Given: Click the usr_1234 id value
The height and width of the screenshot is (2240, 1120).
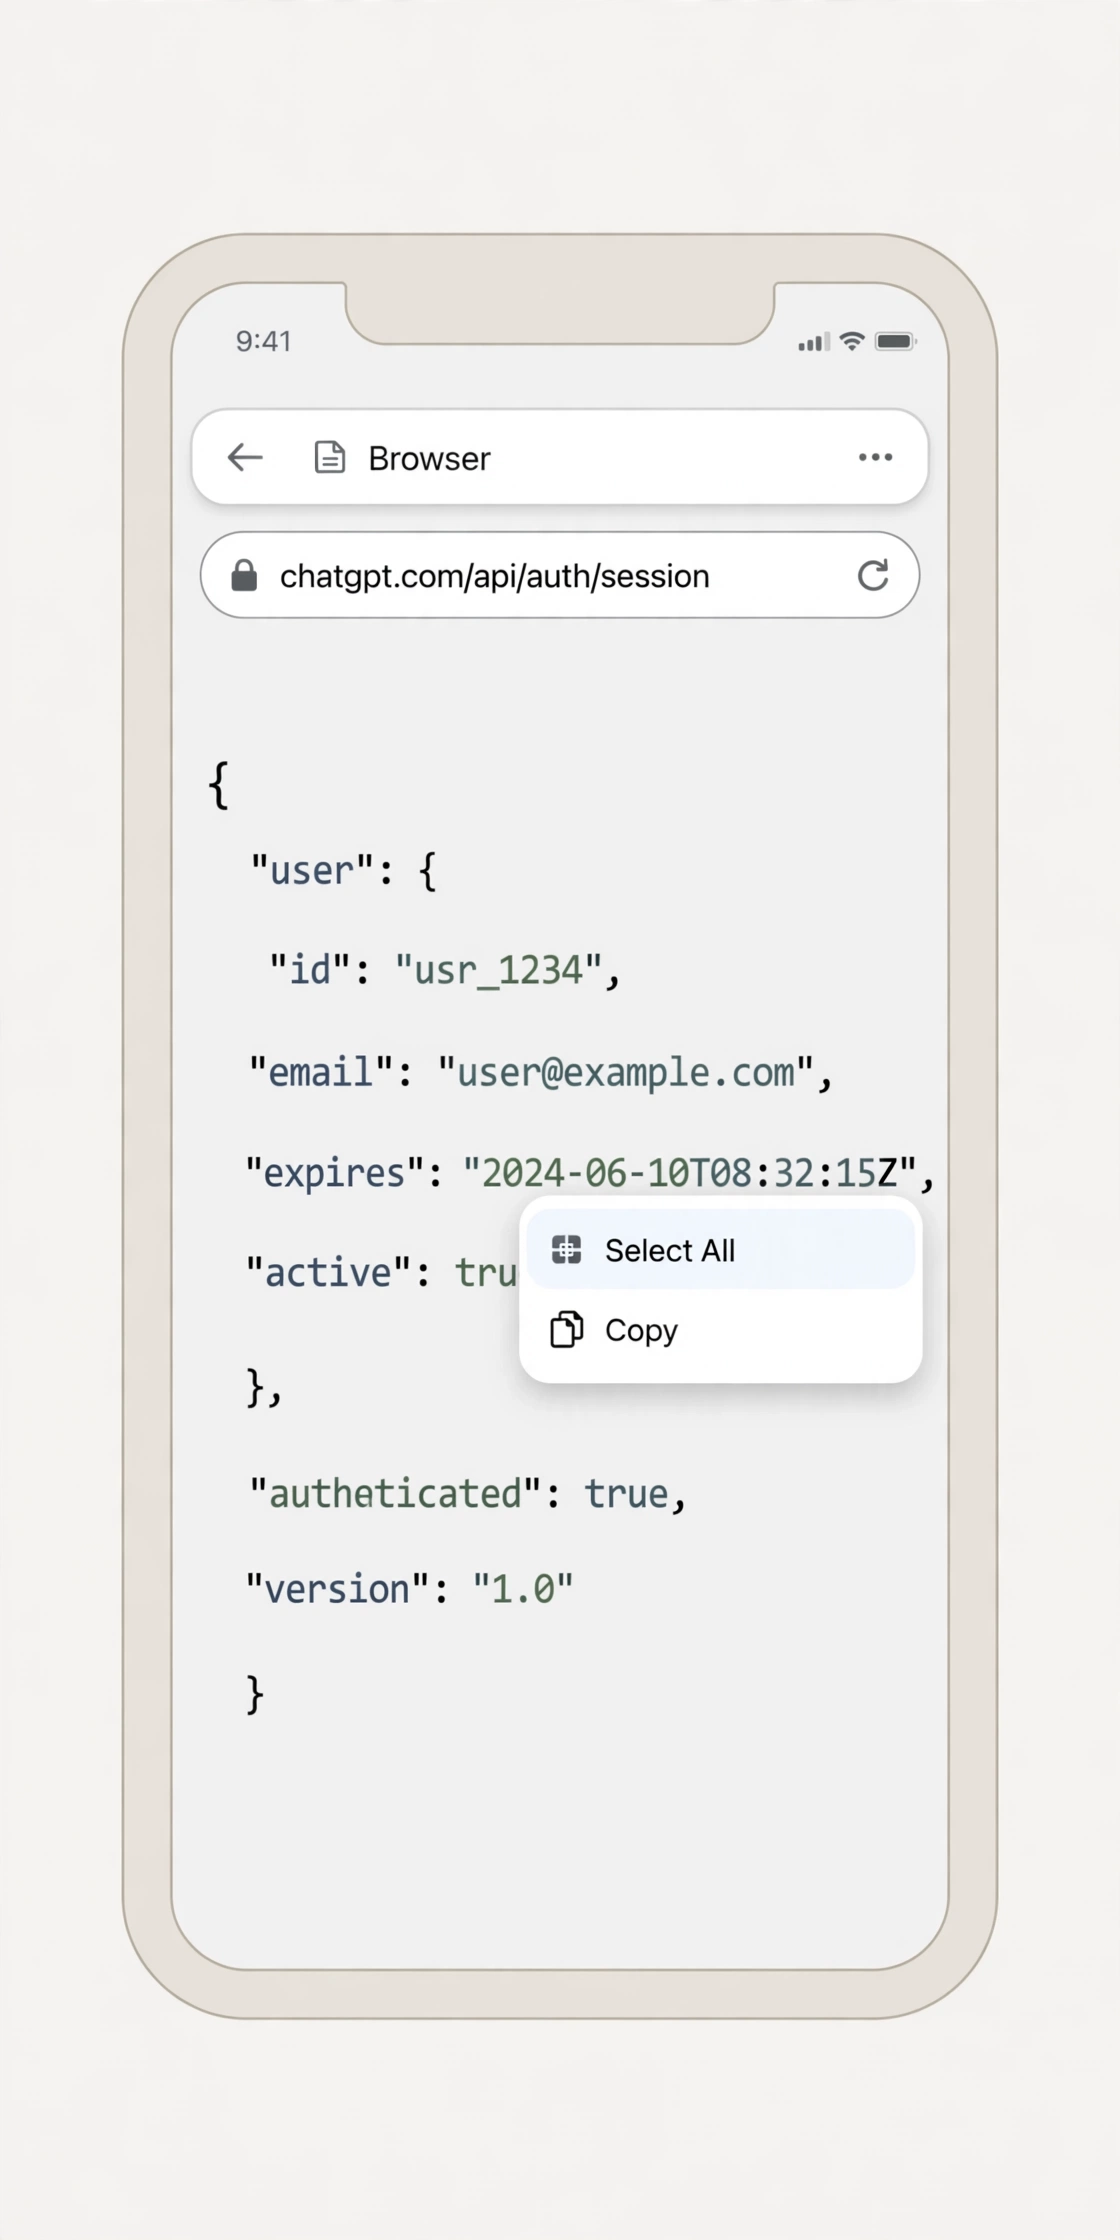Looking at the screenshot, I should tap(498, 970).
